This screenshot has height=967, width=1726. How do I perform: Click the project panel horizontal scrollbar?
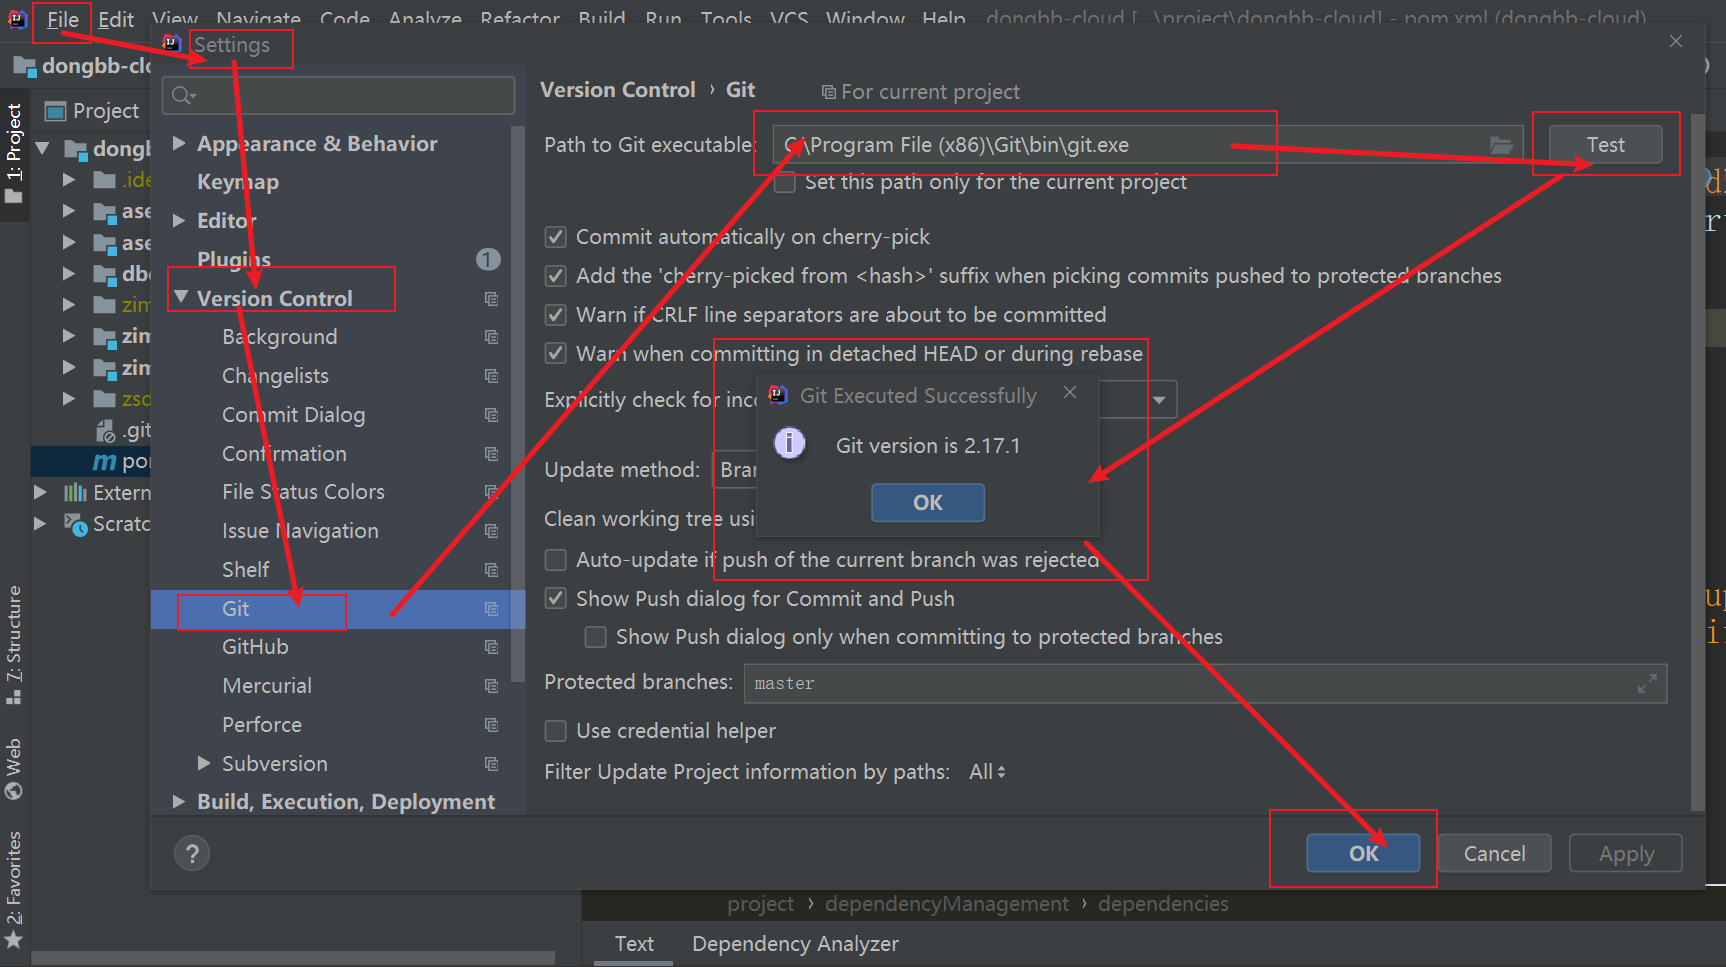click(293, 958)
